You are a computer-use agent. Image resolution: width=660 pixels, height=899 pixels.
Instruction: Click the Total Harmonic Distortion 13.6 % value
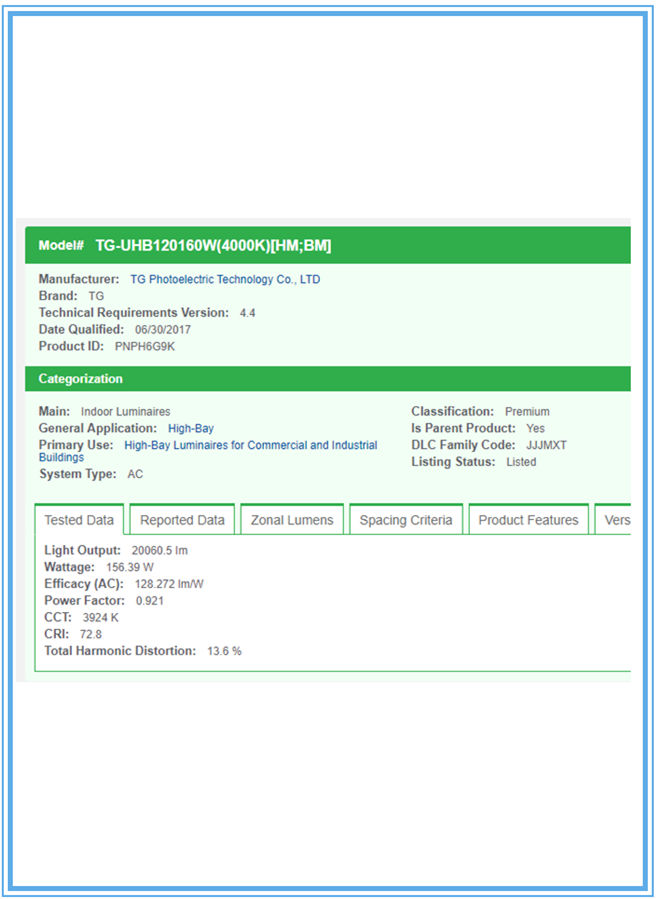224,651
